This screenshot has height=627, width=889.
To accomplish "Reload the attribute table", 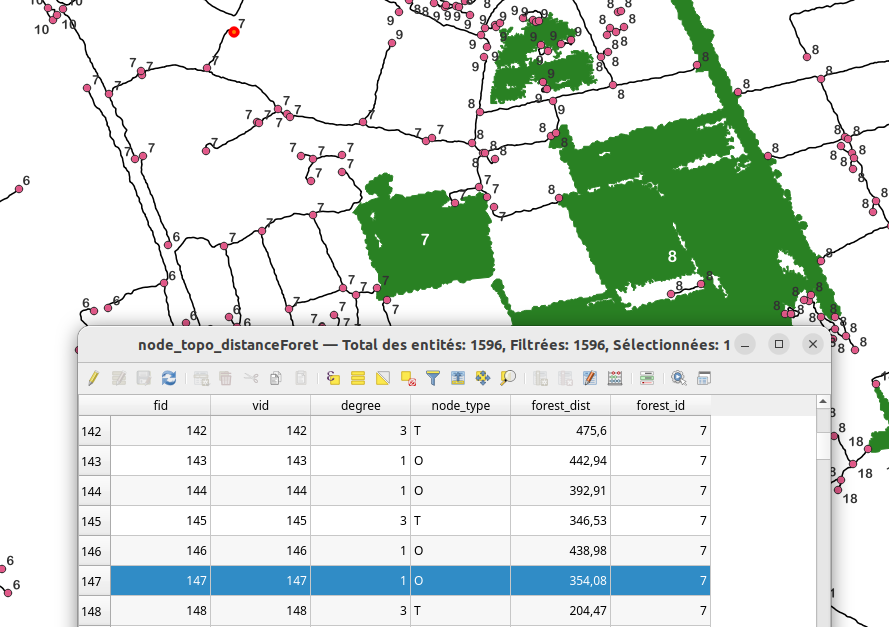I will [x=169, y=378].
